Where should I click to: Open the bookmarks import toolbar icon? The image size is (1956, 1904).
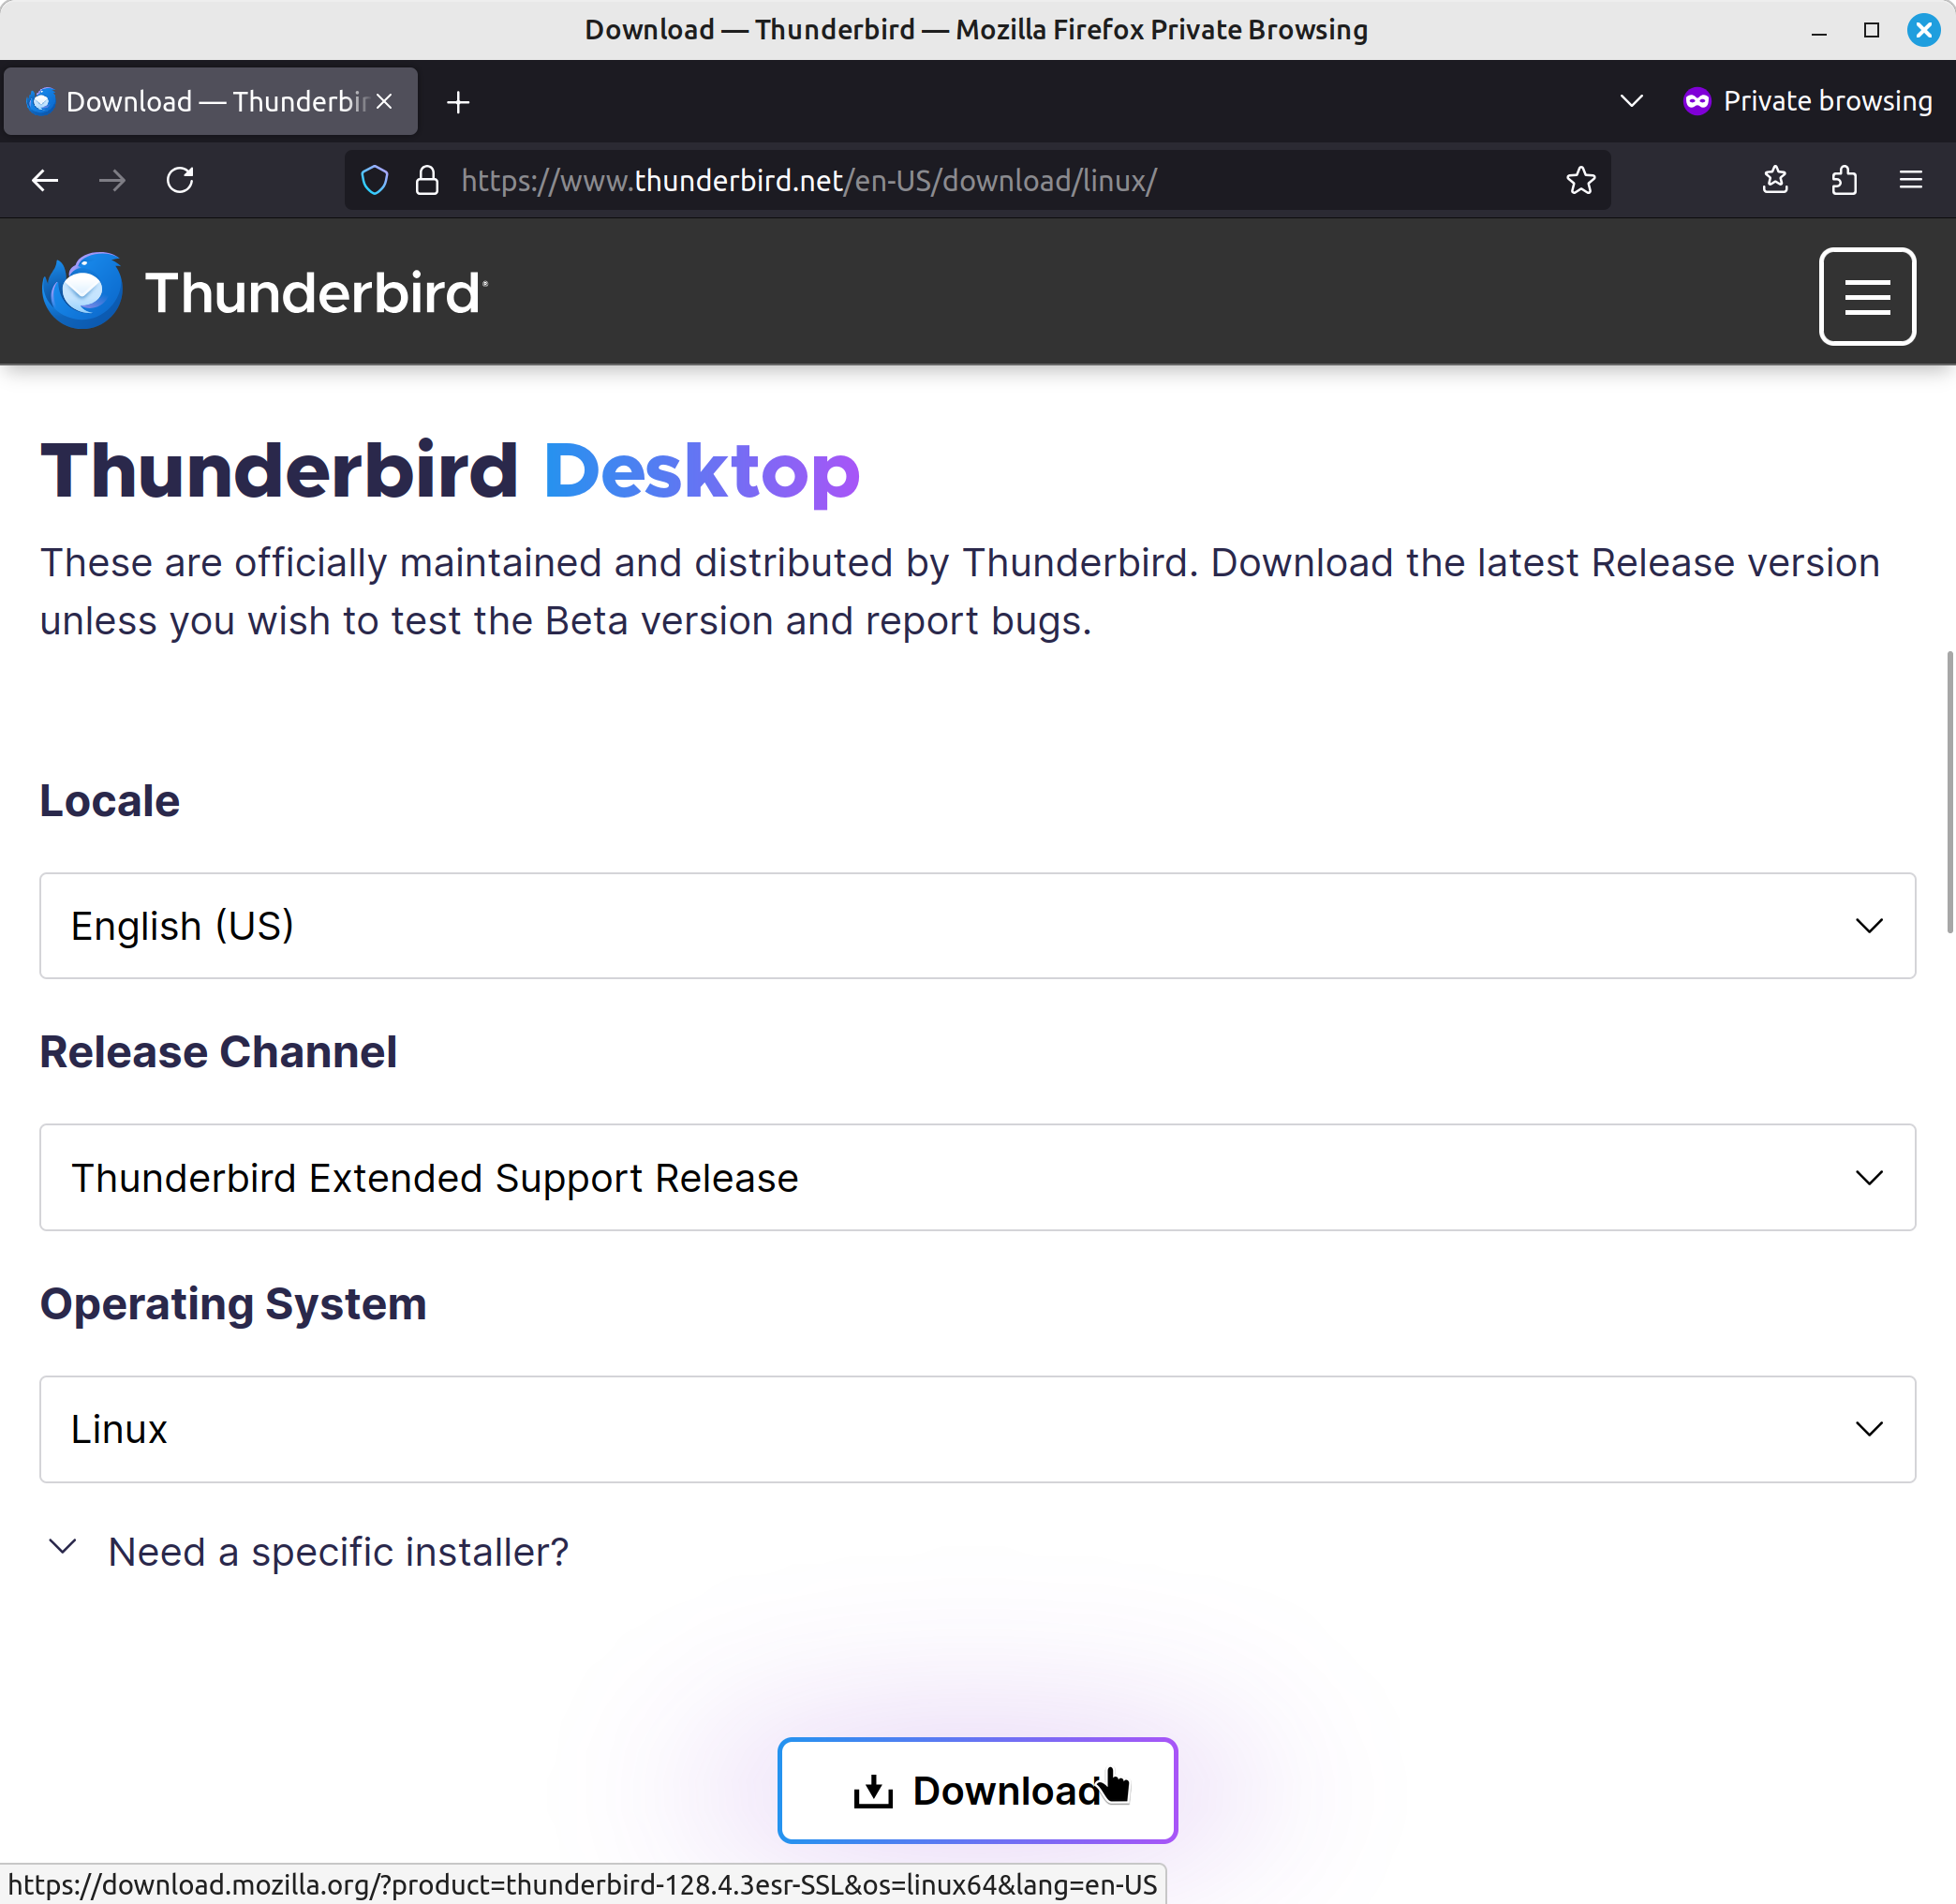1775,180
